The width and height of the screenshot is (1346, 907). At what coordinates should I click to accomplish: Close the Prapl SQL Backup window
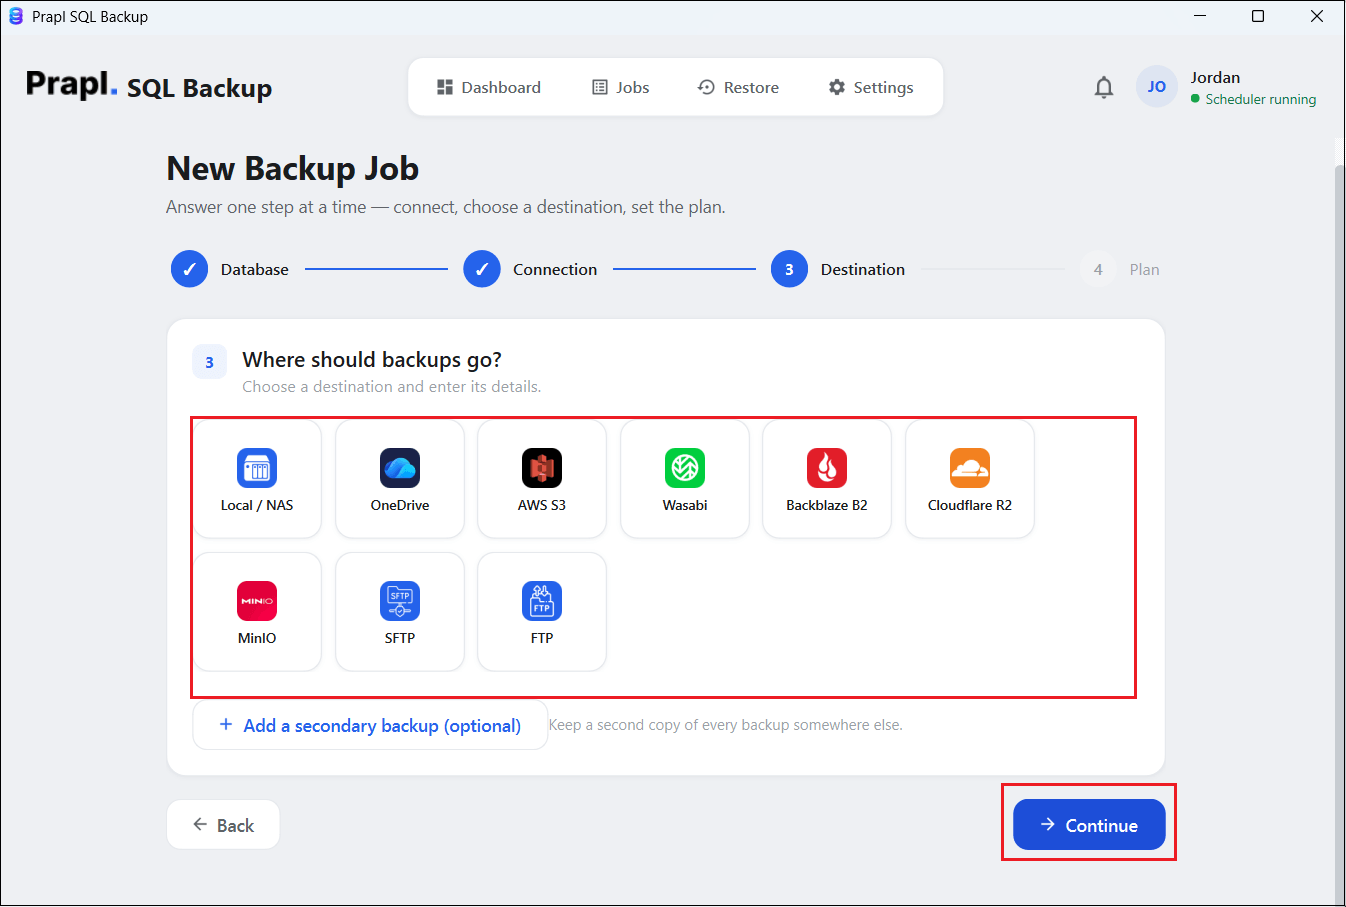(x=1317, y=16)
